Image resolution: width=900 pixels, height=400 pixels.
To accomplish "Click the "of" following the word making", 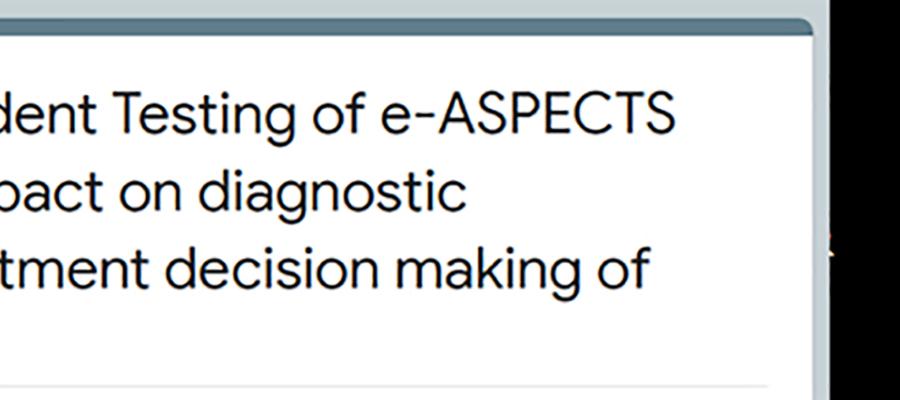I will [x=623, y=269].
